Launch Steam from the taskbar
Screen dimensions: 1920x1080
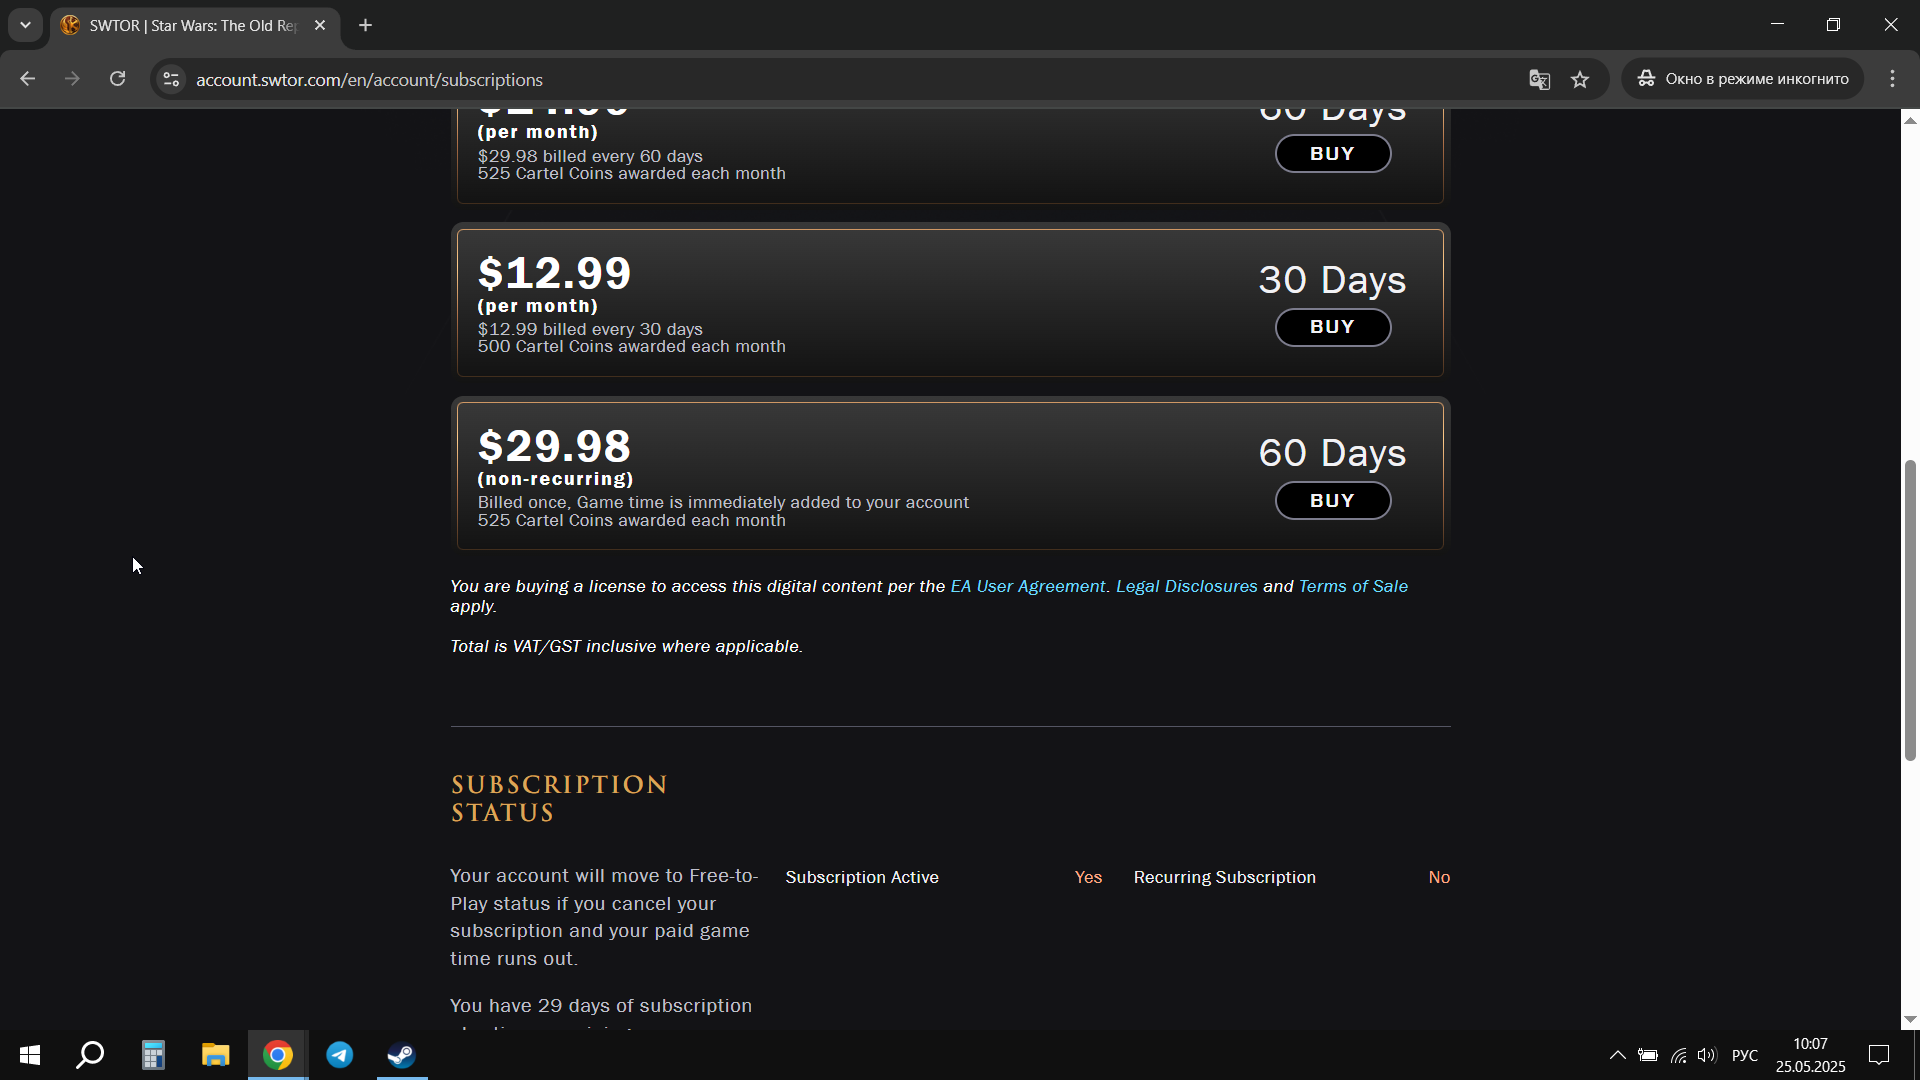point(402,1055)
